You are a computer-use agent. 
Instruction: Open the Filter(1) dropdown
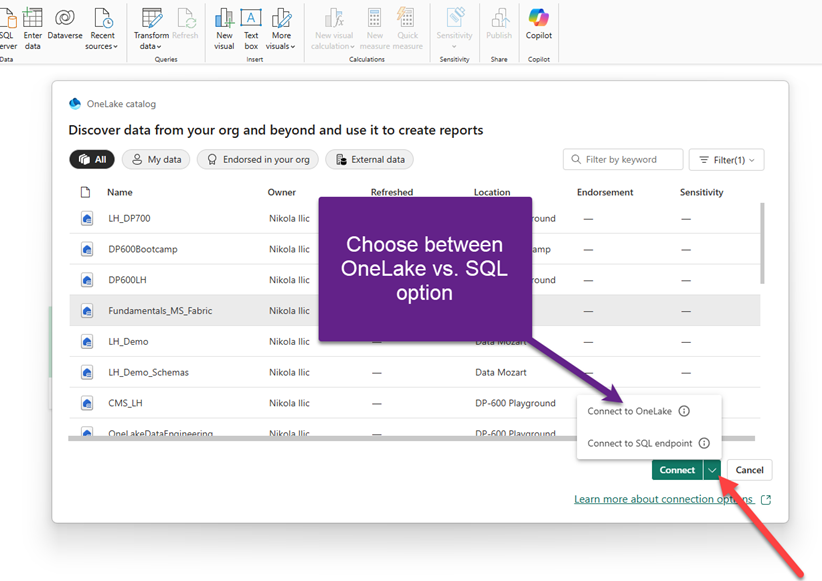[x=727, y=159]
